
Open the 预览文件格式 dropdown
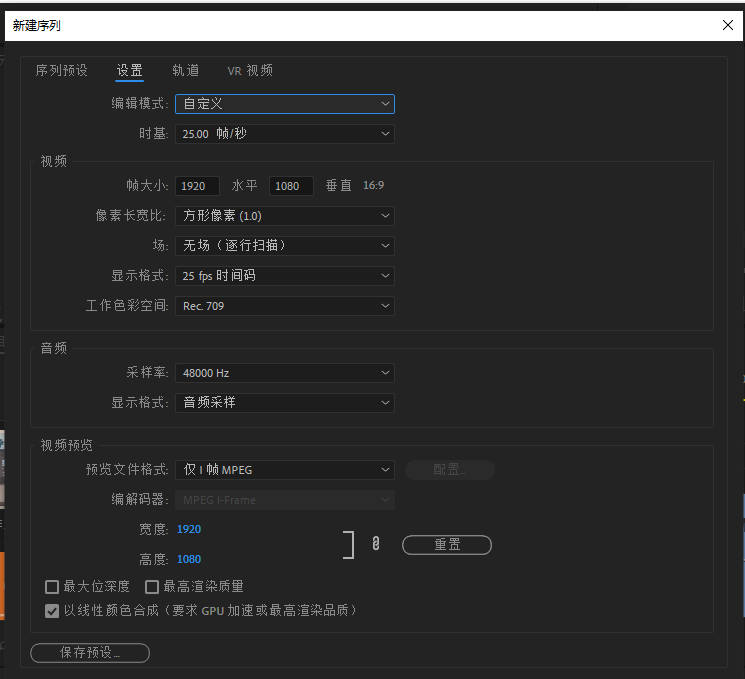pos(284,470)
